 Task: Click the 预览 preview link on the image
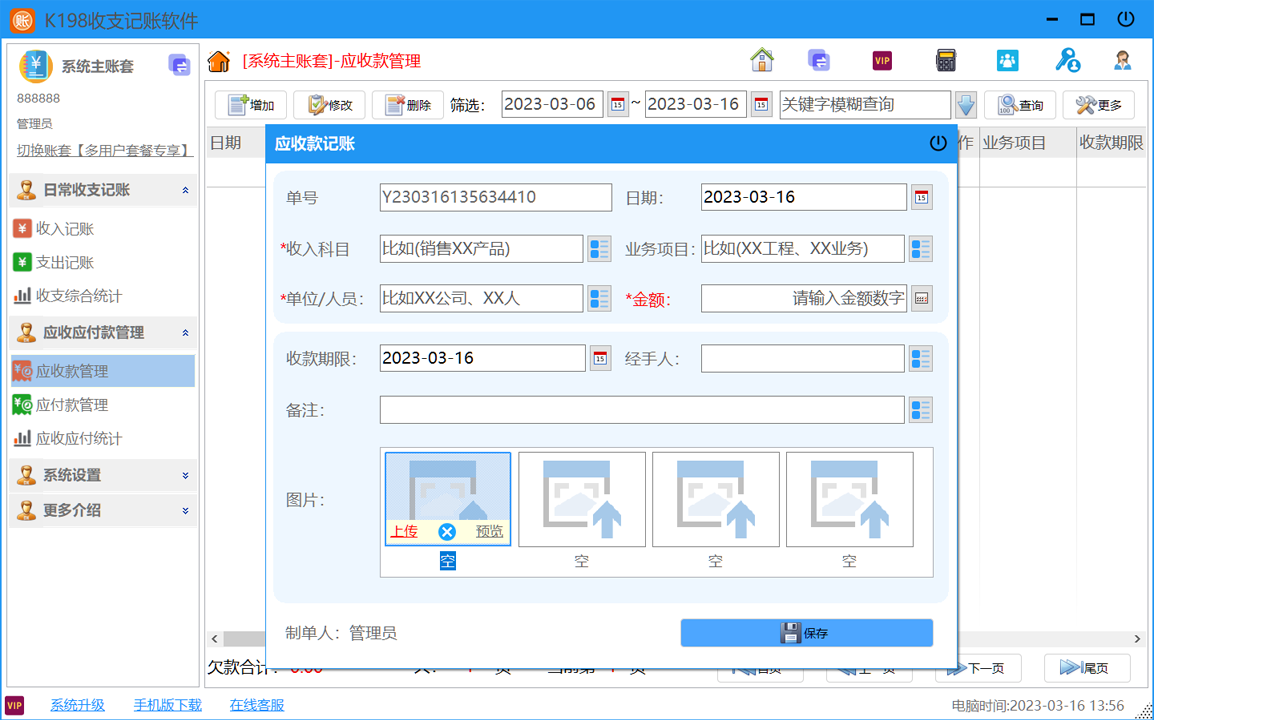point(489,531)
